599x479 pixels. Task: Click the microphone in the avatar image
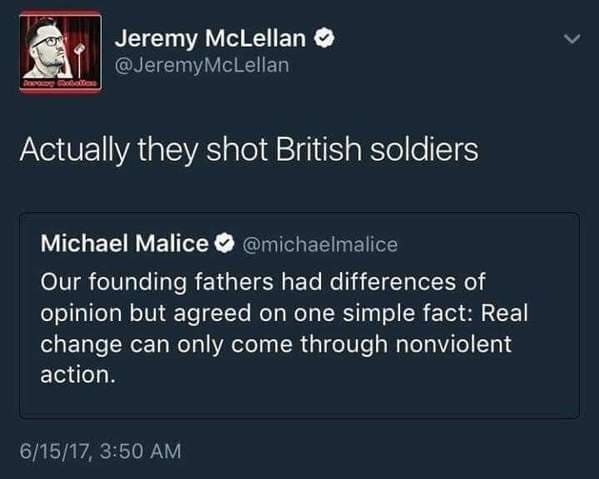pyautogui.click(x=79, y=57)
